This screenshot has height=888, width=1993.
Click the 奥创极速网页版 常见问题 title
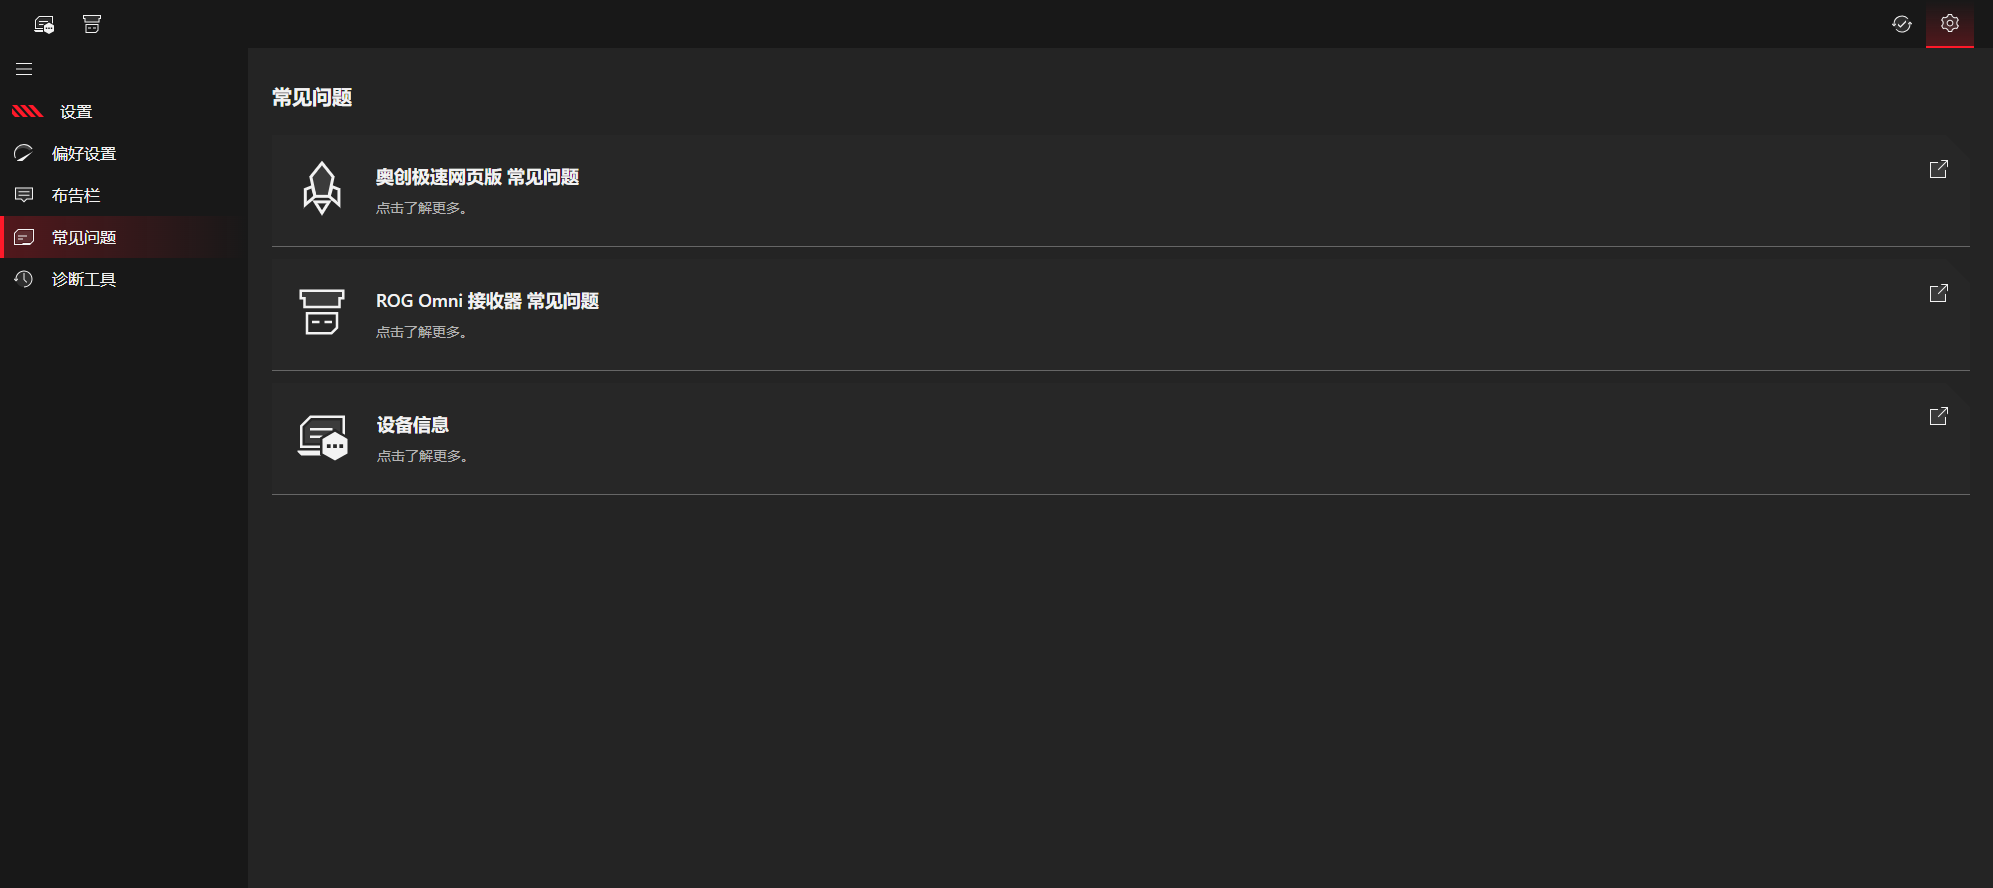tap(477, 177)
